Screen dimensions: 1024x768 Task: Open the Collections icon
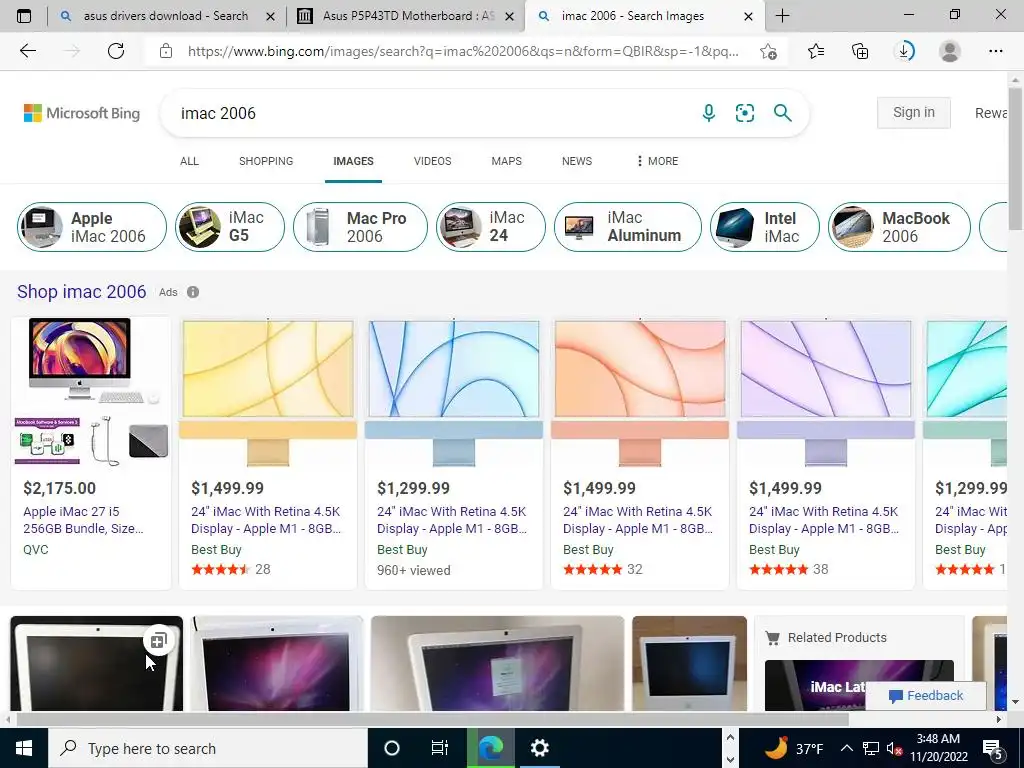click(860, 51)
